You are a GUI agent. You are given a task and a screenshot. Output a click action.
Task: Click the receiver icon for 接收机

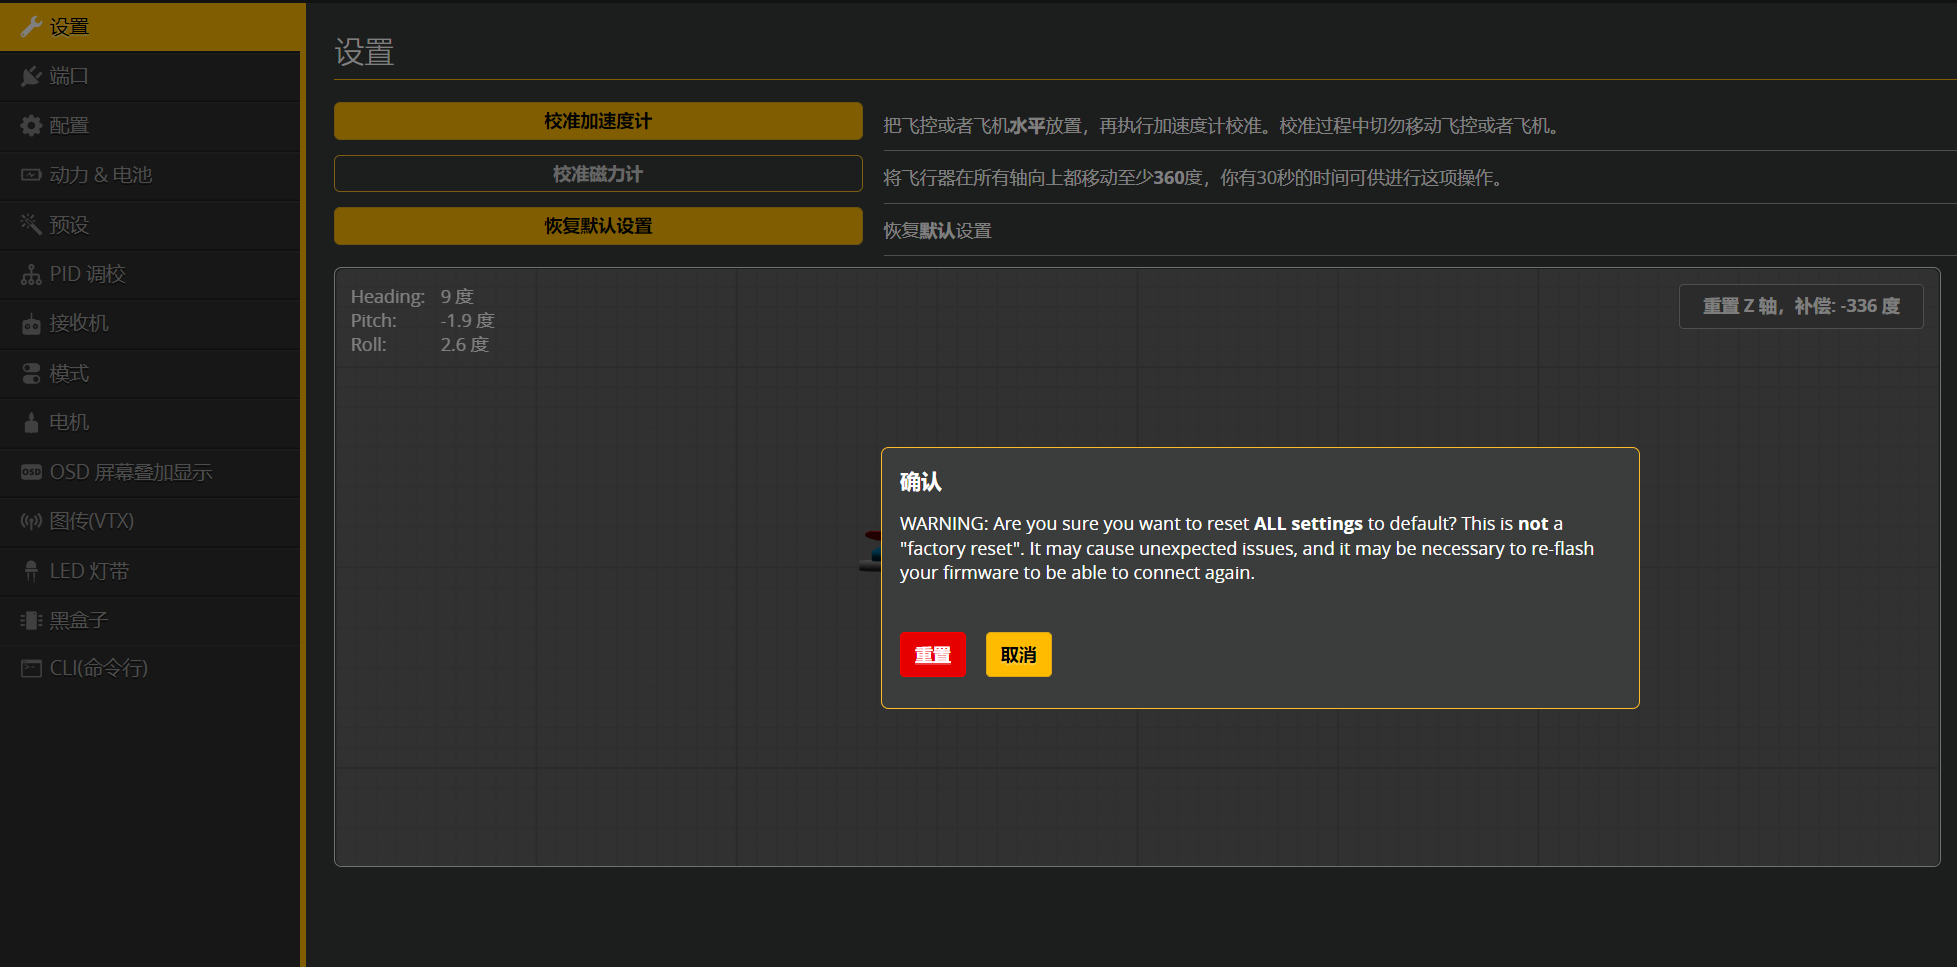[x=31, y=324]
